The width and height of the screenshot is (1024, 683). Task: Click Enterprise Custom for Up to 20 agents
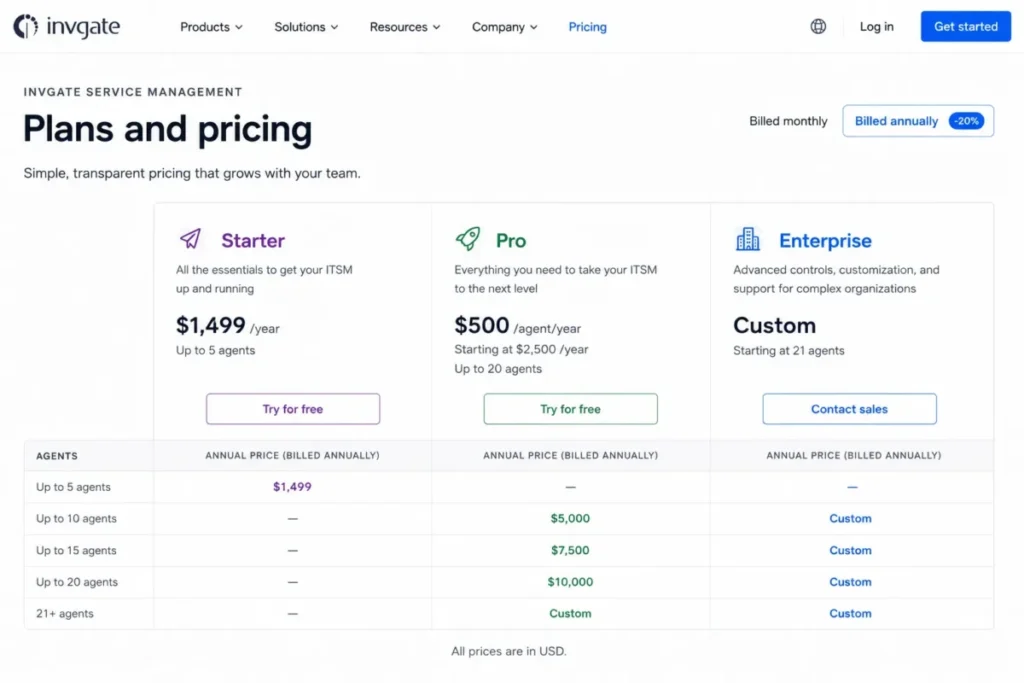click(x=850, y=582)
